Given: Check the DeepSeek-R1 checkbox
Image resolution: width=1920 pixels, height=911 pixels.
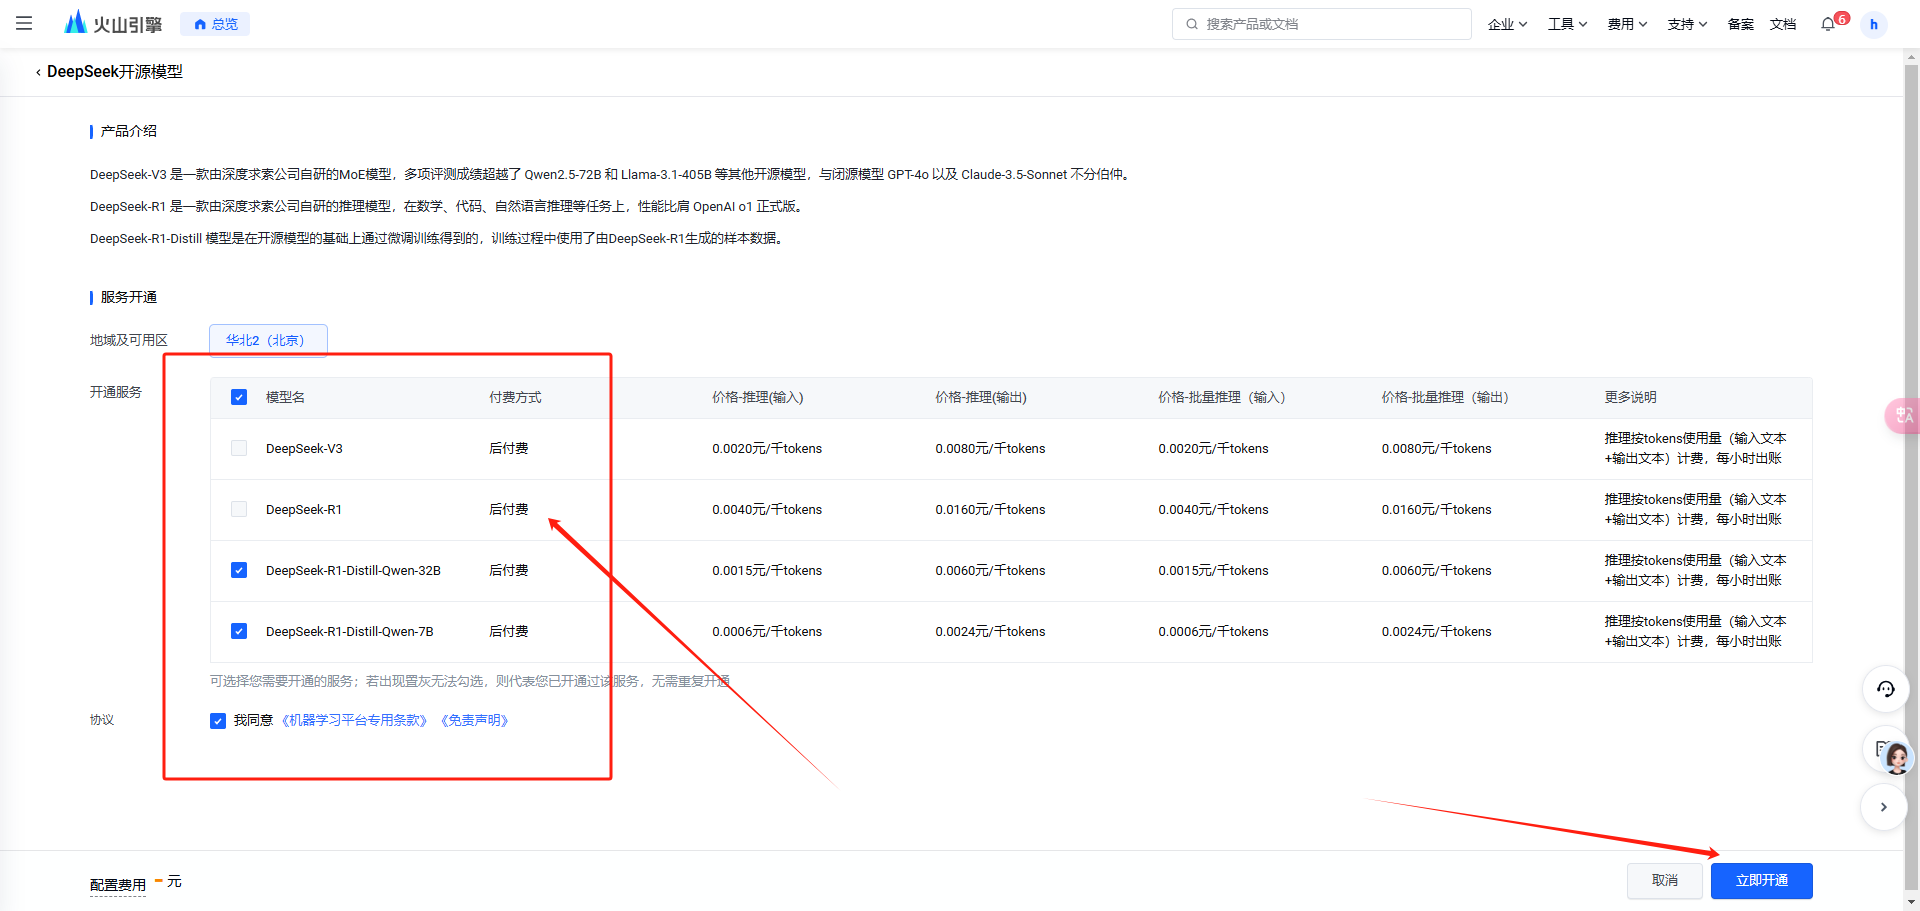Looking at the screenshot, I should coord(239,509).
